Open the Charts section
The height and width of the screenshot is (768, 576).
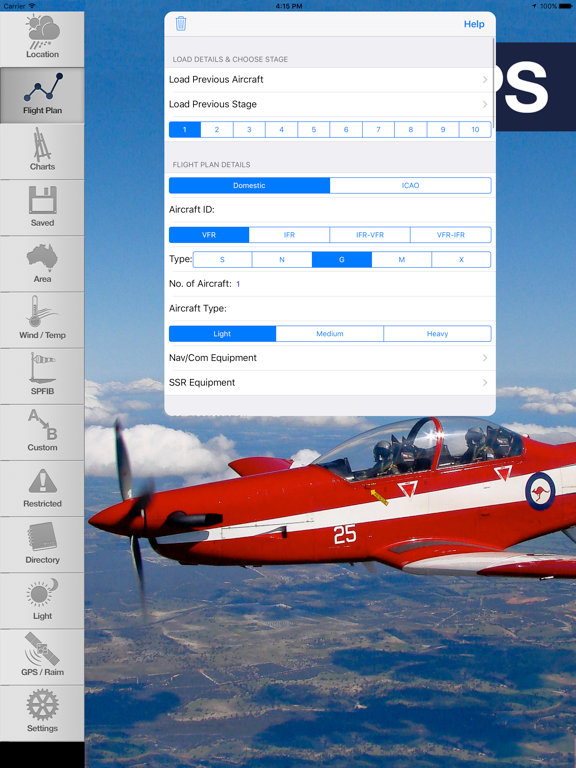coord(42,151)
